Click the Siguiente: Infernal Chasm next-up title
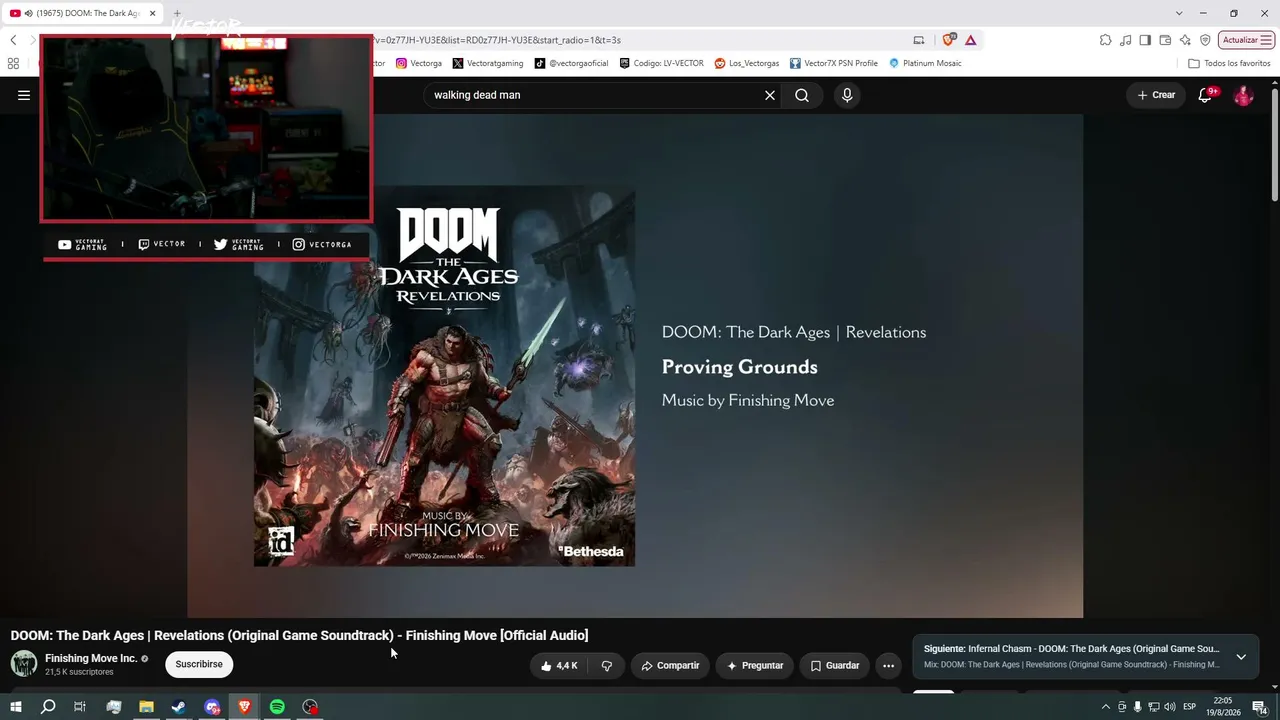Viewport: 1280px width, 720px height. coord(1071,649)
